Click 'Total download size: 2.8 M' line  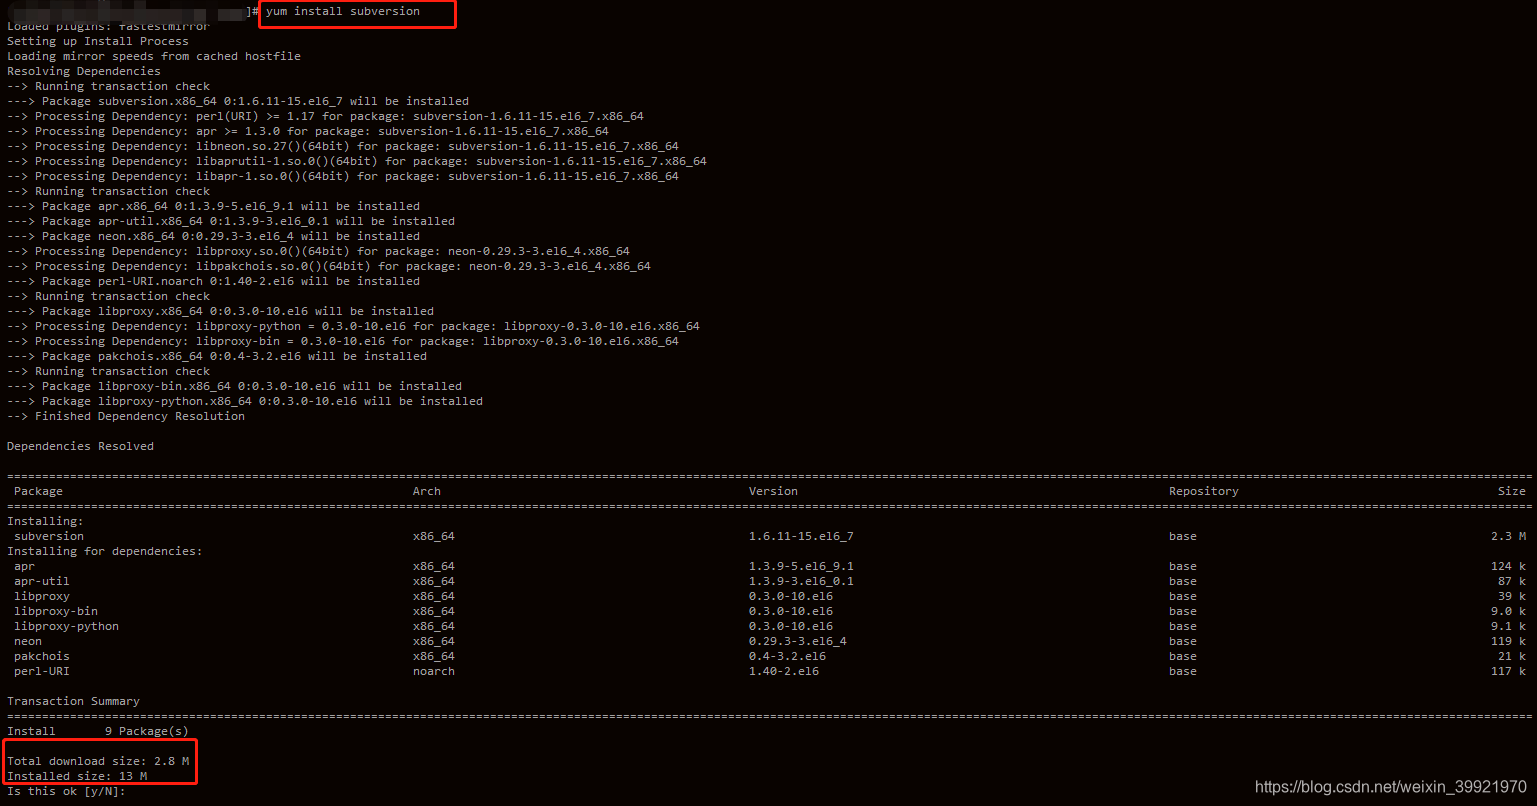point(98,761)
